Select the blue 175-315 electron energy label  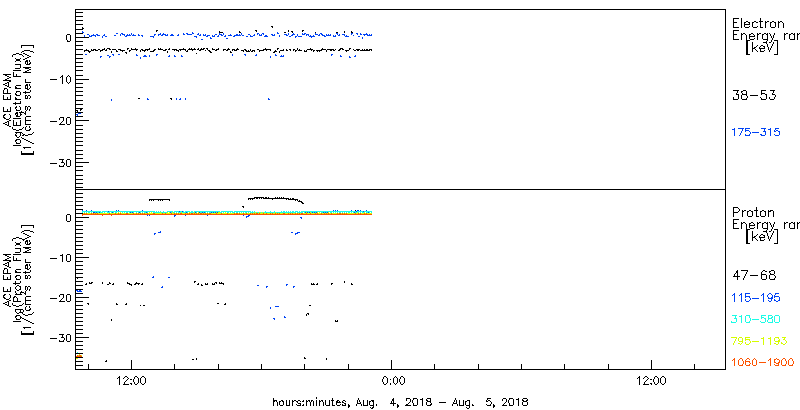click(756, 132)
